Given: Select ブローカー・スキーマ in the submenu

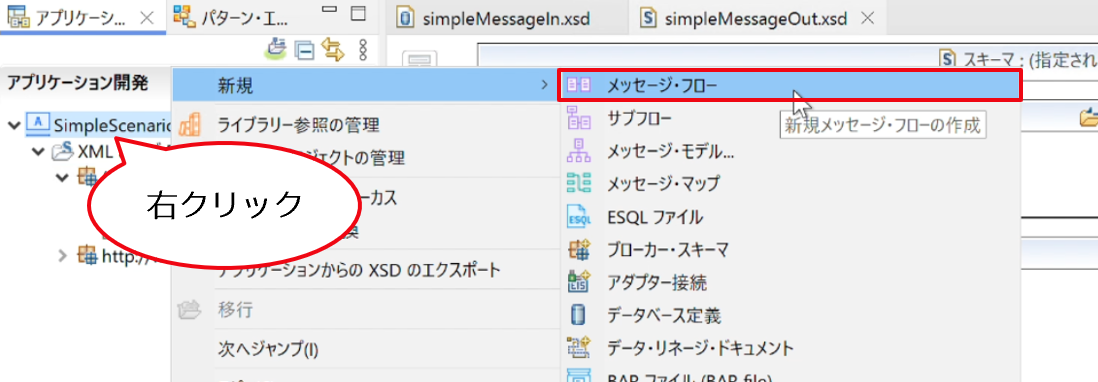Looking at the screenshot, I should pyautogui.click(x=668, y=250).
